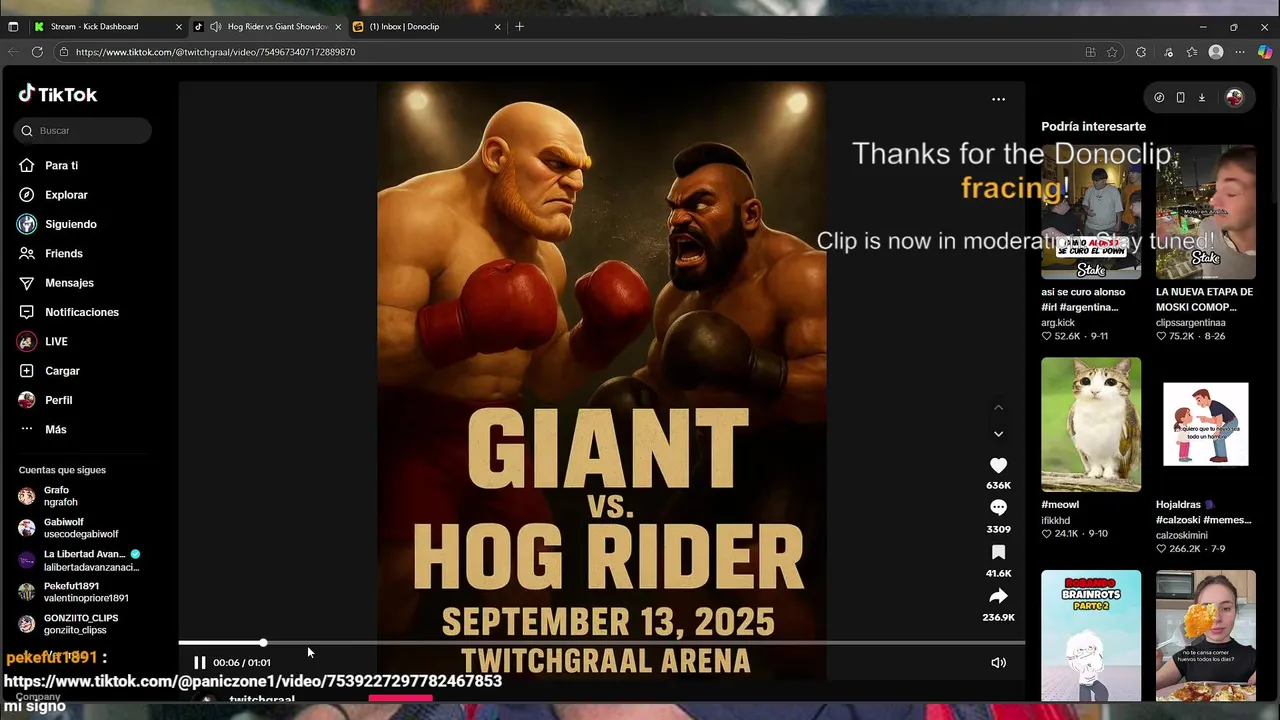1280x720 pixels.
Task: Open browser tab actions menu icon
Action: [x=13, y=27]
